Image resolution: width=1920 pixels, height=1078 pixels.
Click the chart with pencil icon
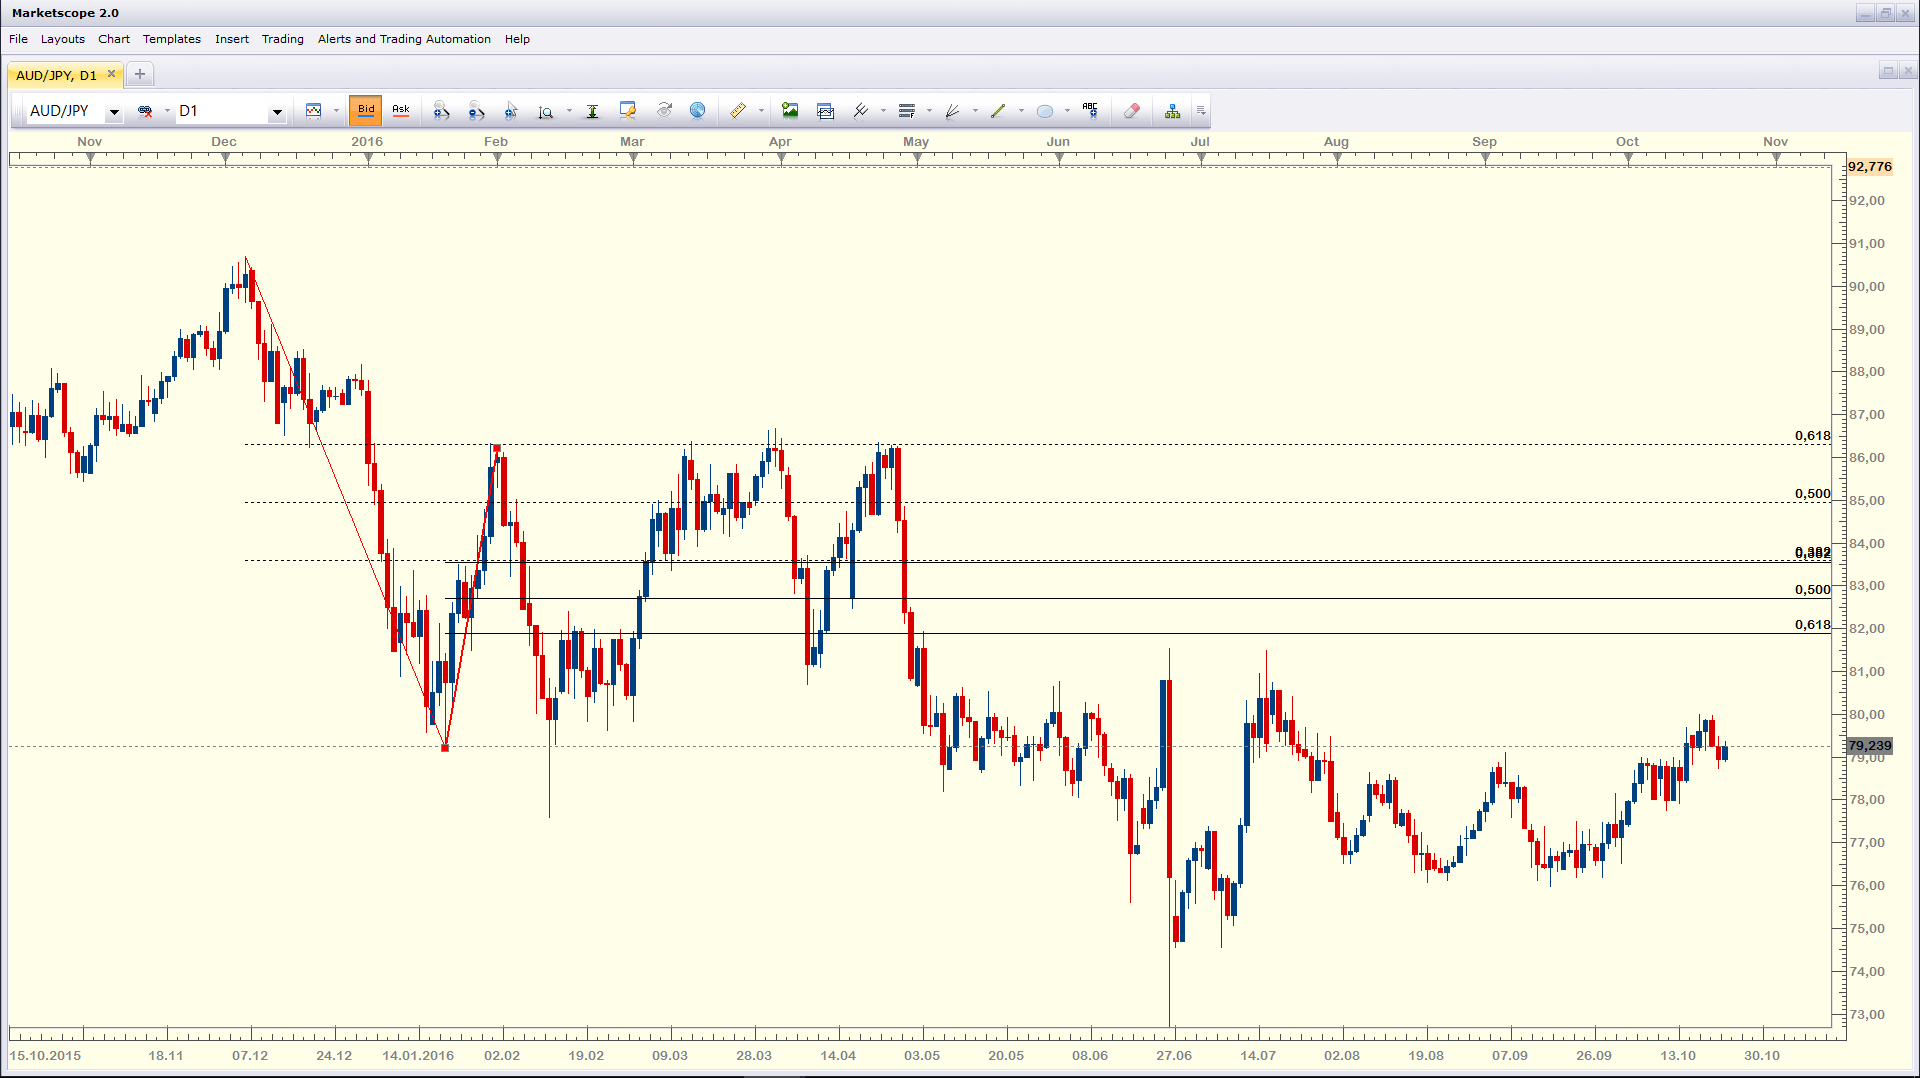628,111
